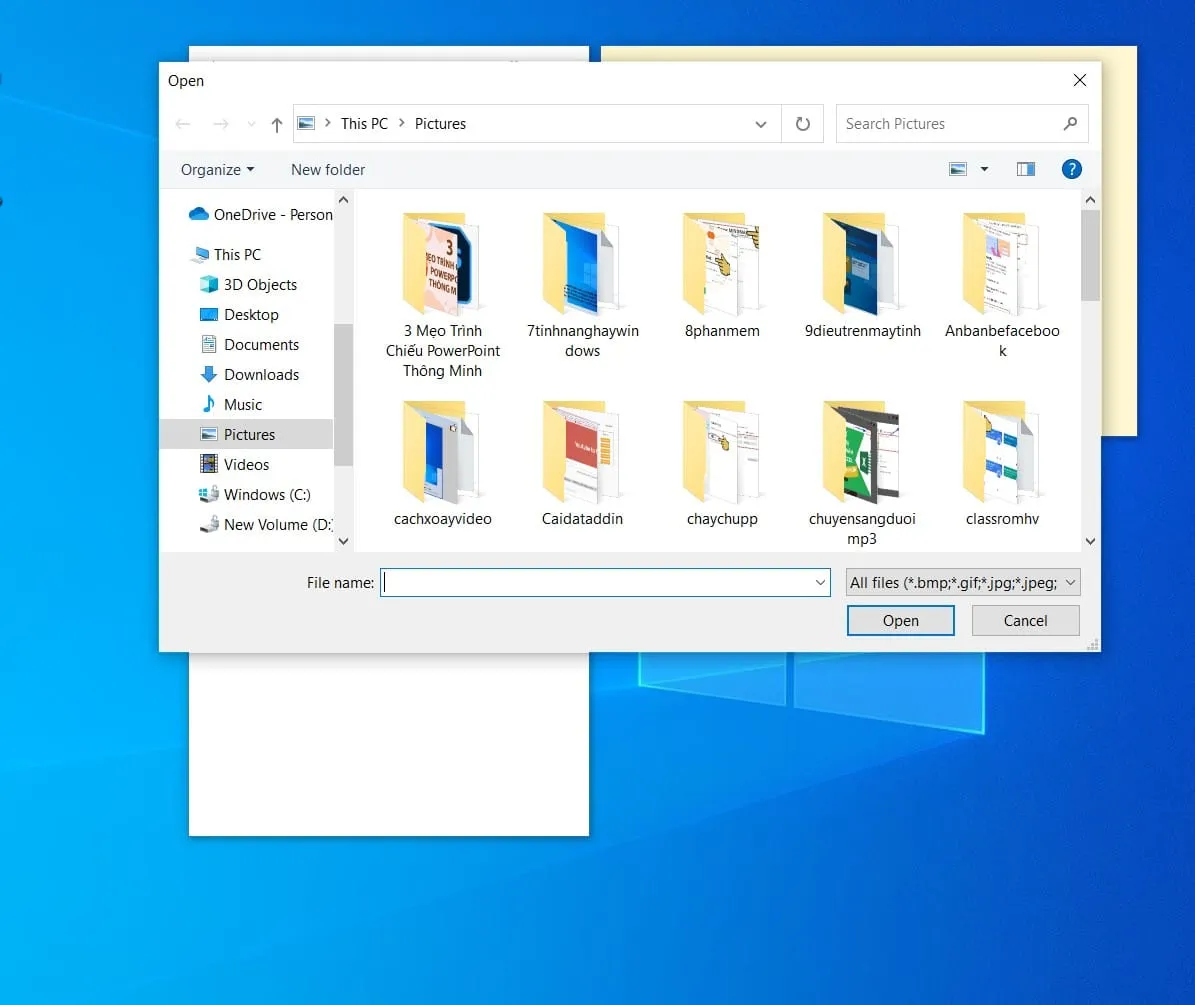
Task: Click New folder in toolbar
Action: tap(328, 169)
